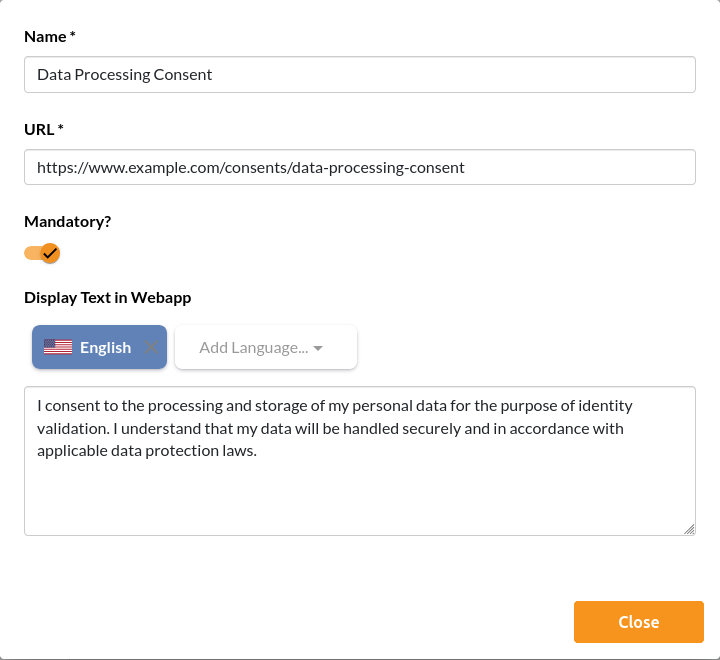This screenshot has height=660, width=720.
Task: Toggle the Mandatory switch off
Action: click(42, 253)
